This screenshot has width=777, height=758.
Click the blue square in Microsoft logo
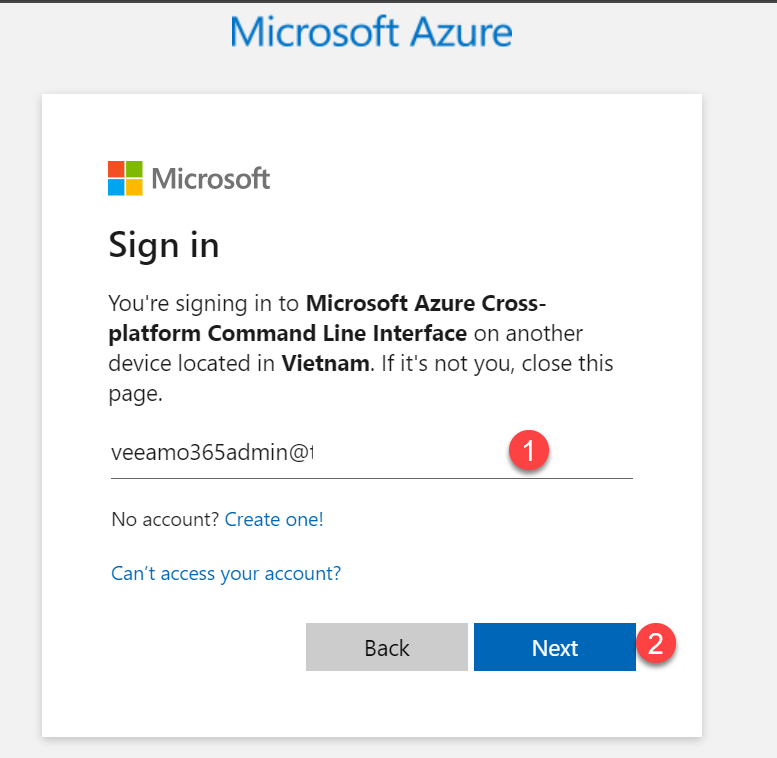coord(116,187)
